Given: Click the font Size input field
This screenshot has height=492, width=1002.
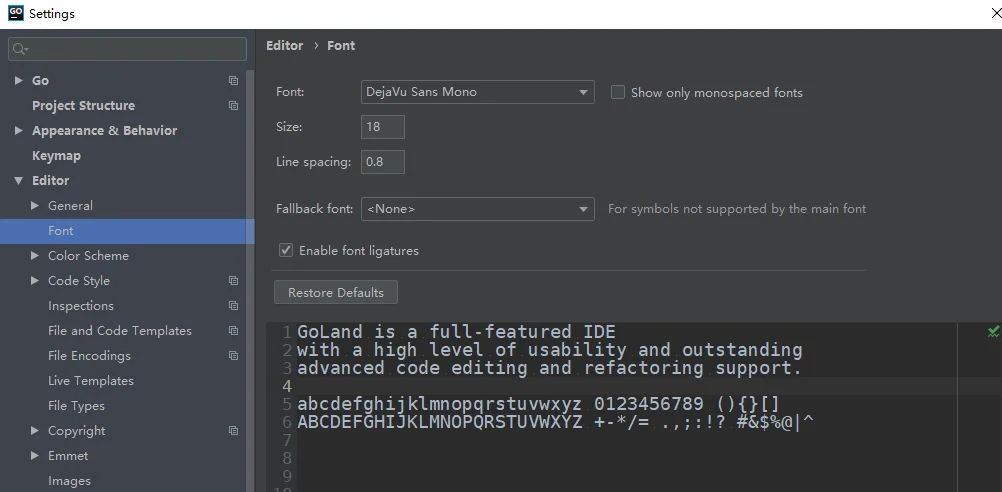Looking at the screenshot, I should (383, 127).
